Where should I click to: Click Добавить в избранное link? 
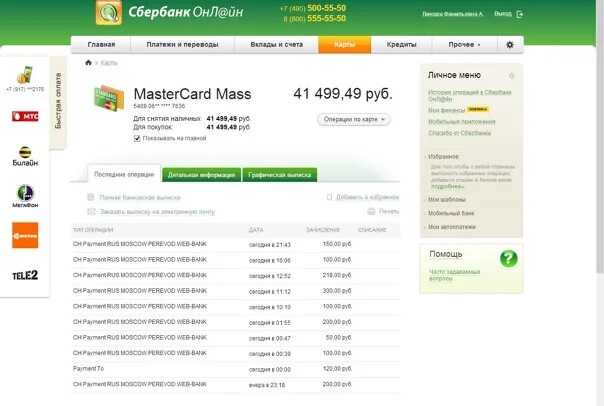pyautogui.click(x=367, y=197)
